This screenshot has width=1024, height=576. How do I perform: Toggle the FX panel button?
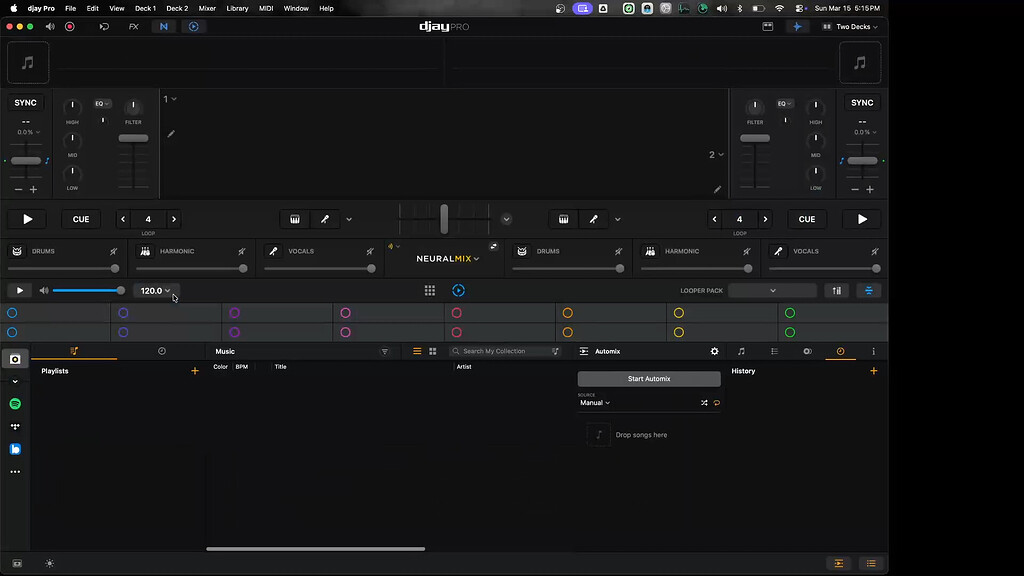[x=133, y=27]
